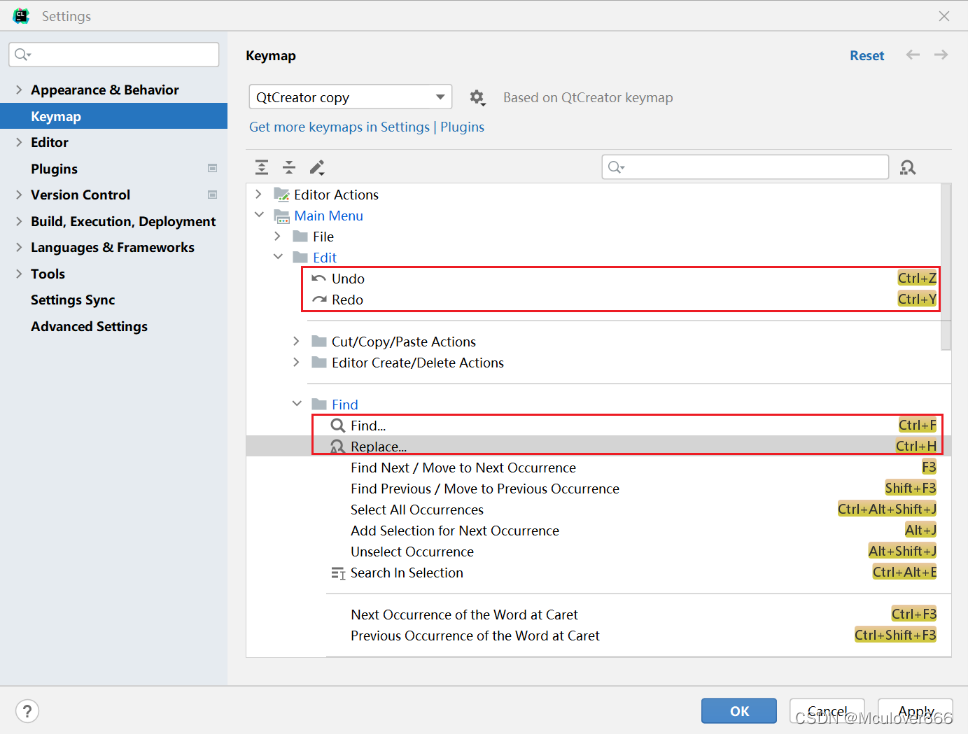Open Advanced Settings page
This screenshot has height=734, width=968.
tap(90, 326)
